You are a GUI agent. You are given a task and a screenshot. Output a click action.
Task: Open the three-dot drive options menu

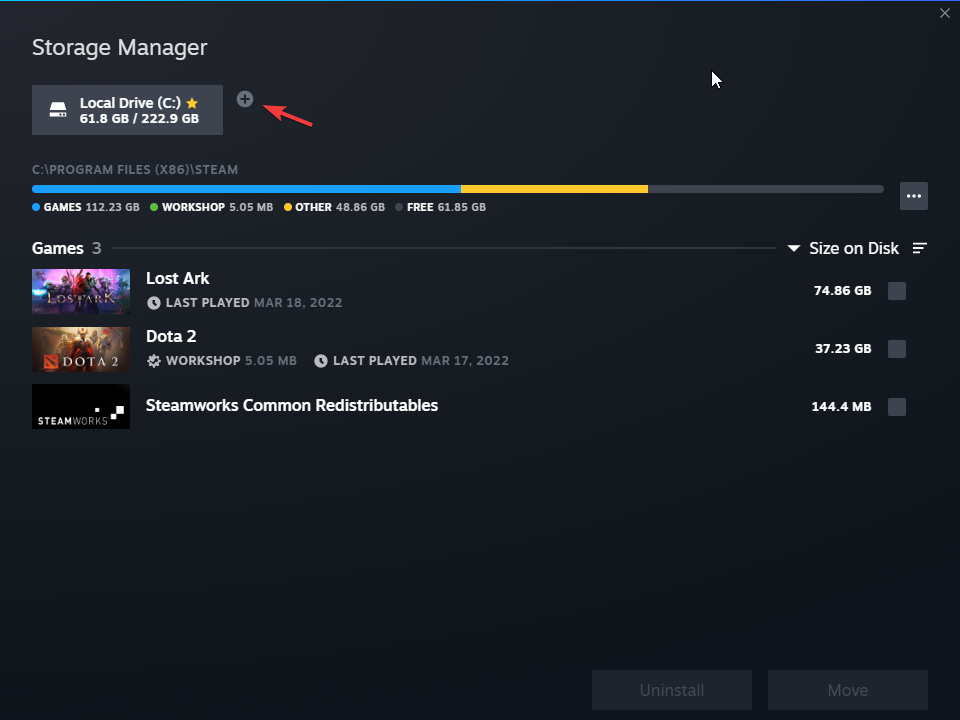coord(913,196)
